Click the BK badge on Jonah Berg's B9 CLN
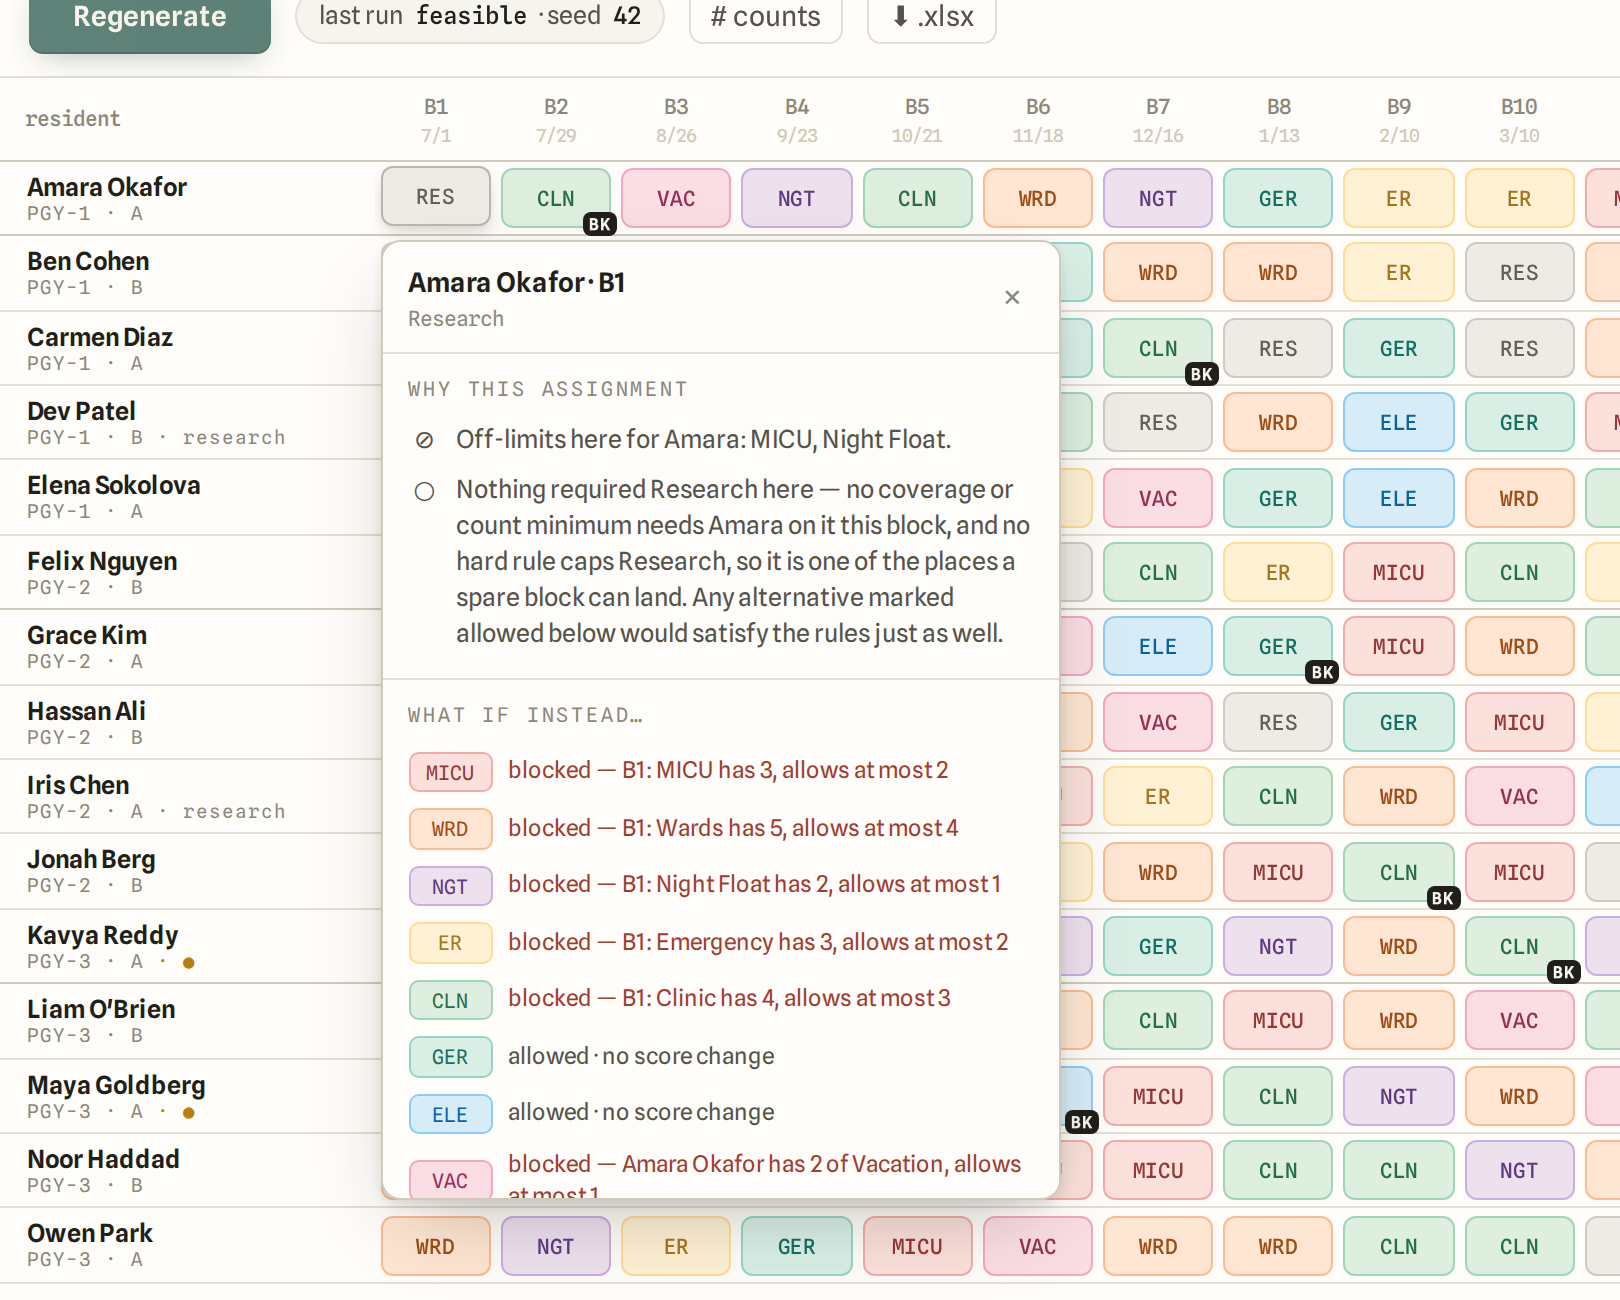 point(1442,898)
